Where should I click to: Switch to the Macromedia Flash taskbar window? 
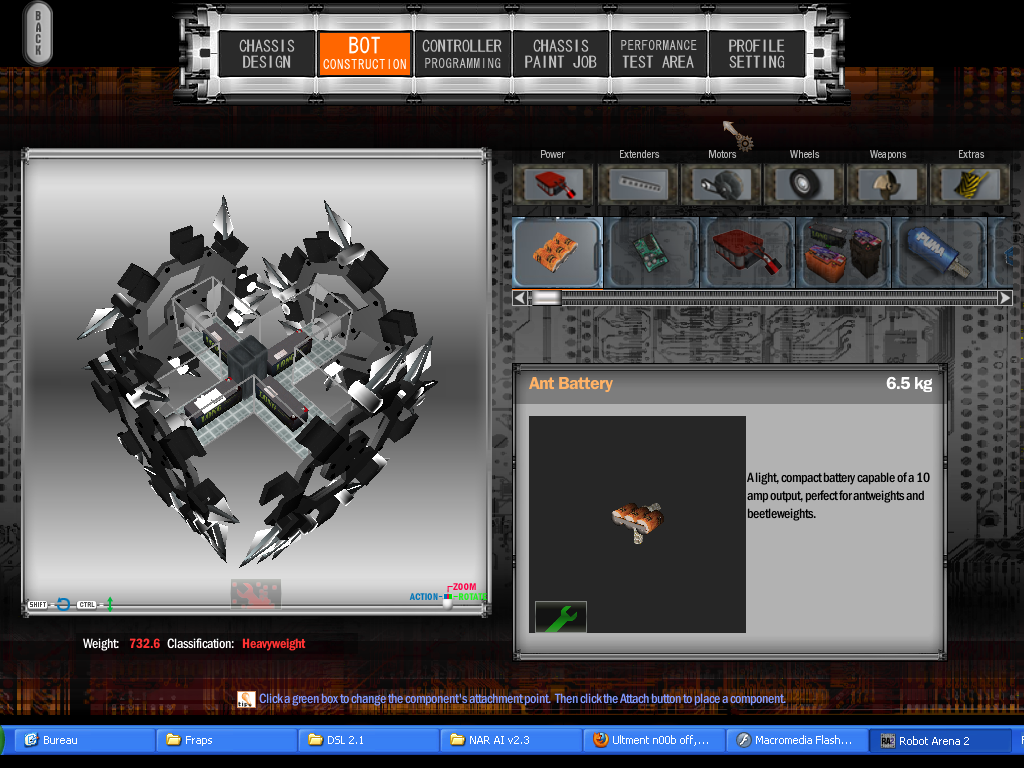pos(797,740)
